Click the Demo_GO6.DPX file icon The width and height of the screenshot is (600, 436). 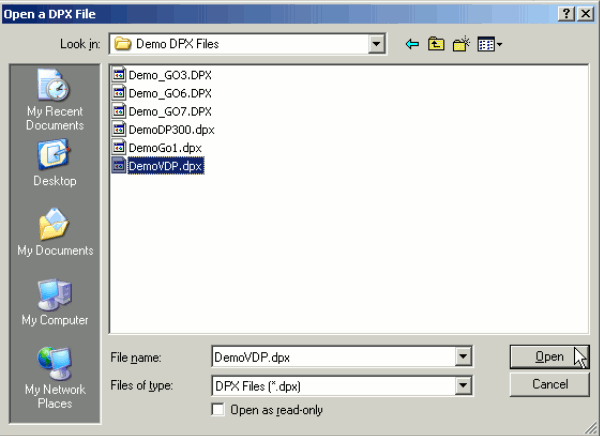point(119,93)
